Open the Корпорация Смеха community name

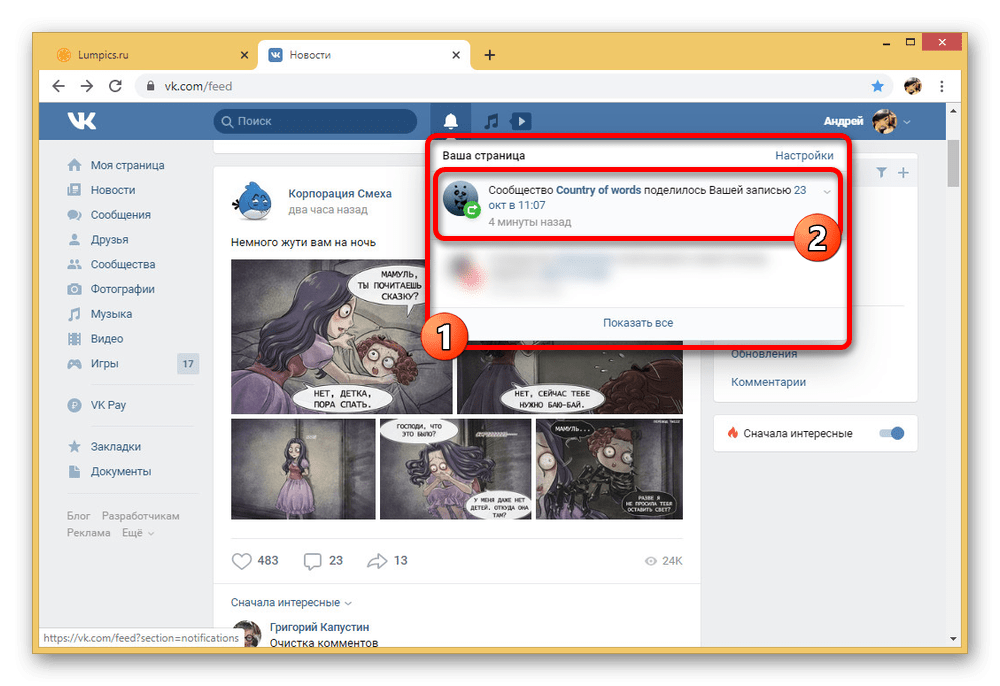[340, 194]
